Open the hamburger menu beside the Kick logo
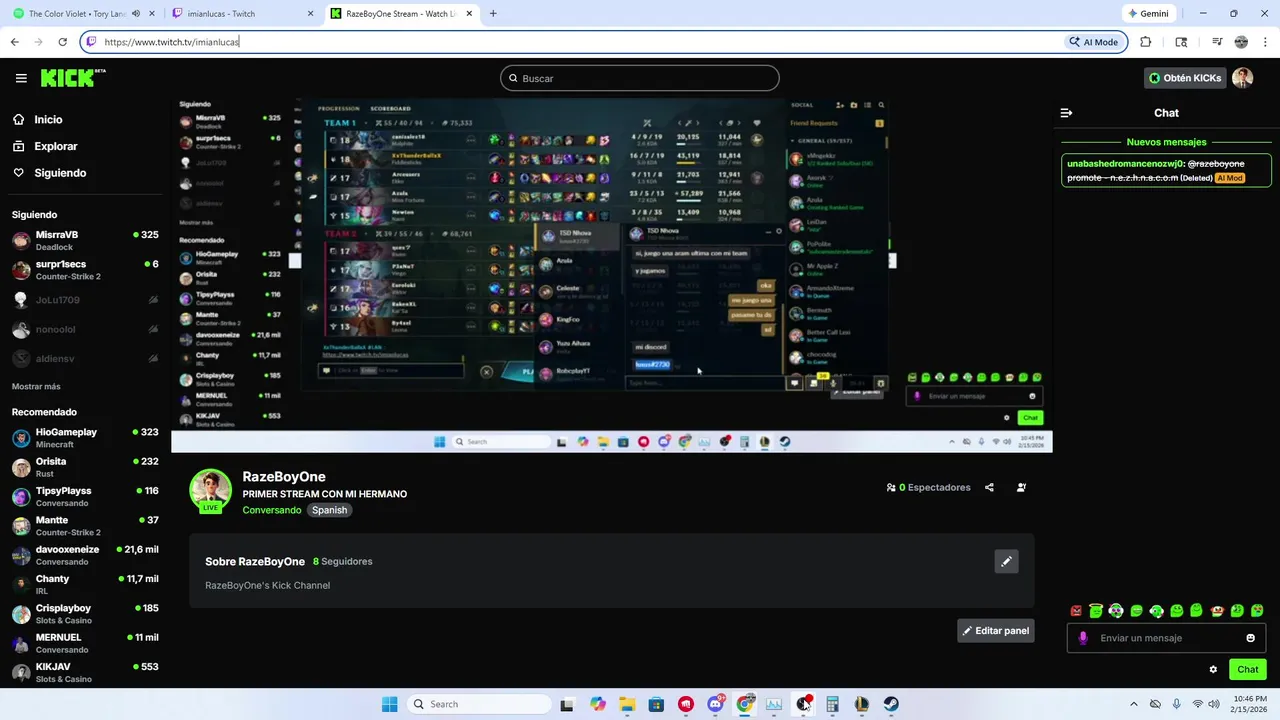Image resolution: width=1280 pixels, height=720 pixels. pos(21,78)
